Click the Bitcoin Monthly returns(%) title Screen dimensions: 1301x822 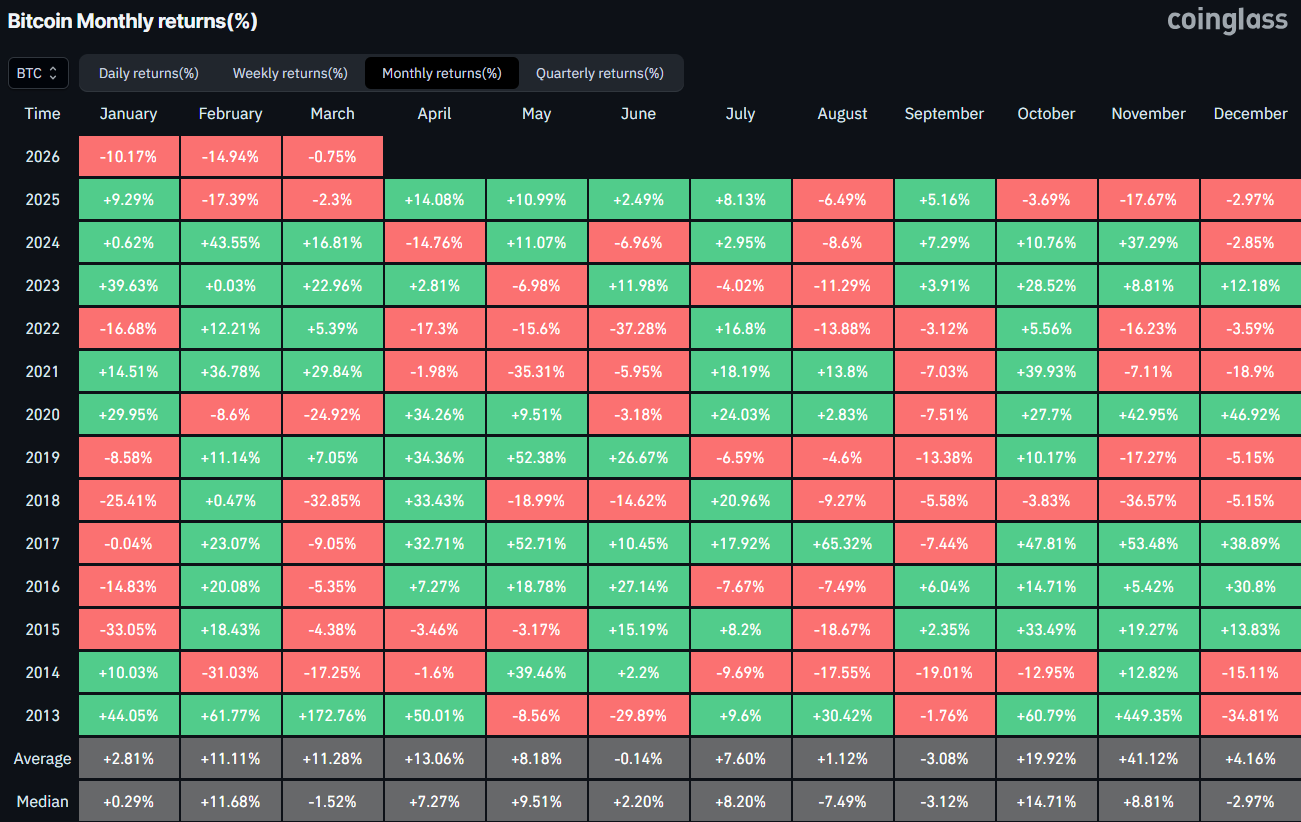tap(133, 20)
